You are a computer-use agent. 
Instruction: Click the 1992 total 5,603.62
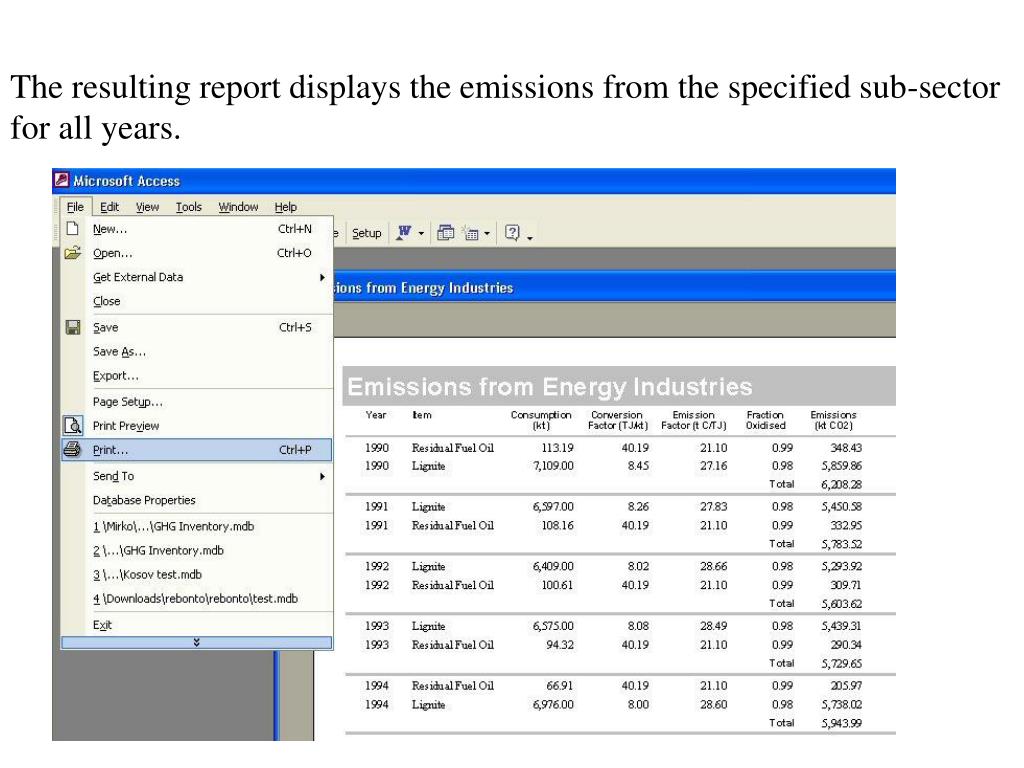tap(841, 604)
